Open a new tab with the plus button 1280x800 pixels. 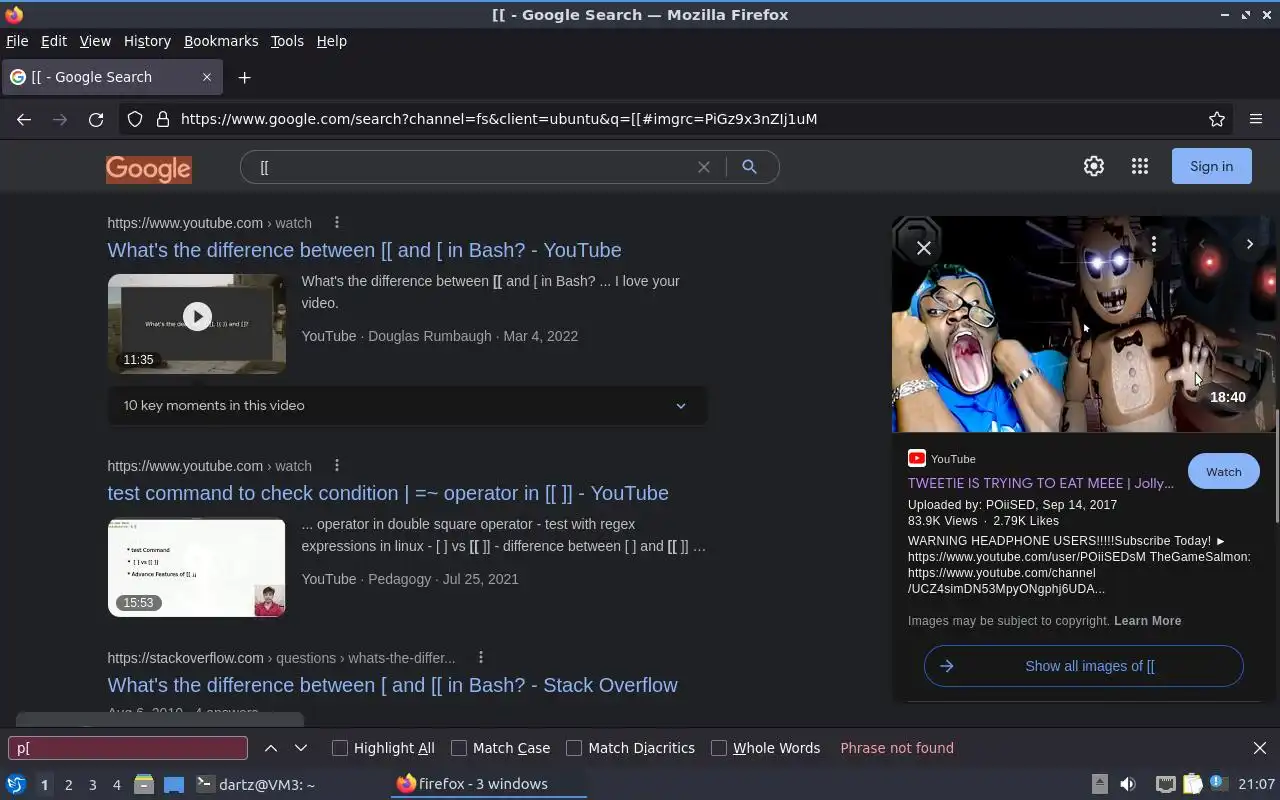[244, 77]
